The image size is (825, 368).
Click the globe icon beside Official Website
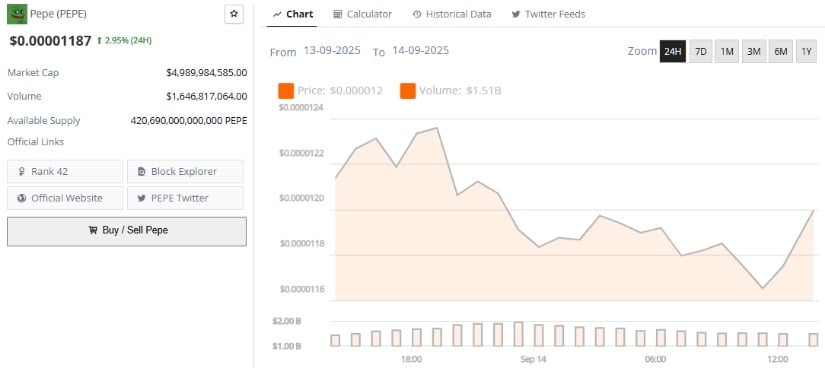(22, 198)
